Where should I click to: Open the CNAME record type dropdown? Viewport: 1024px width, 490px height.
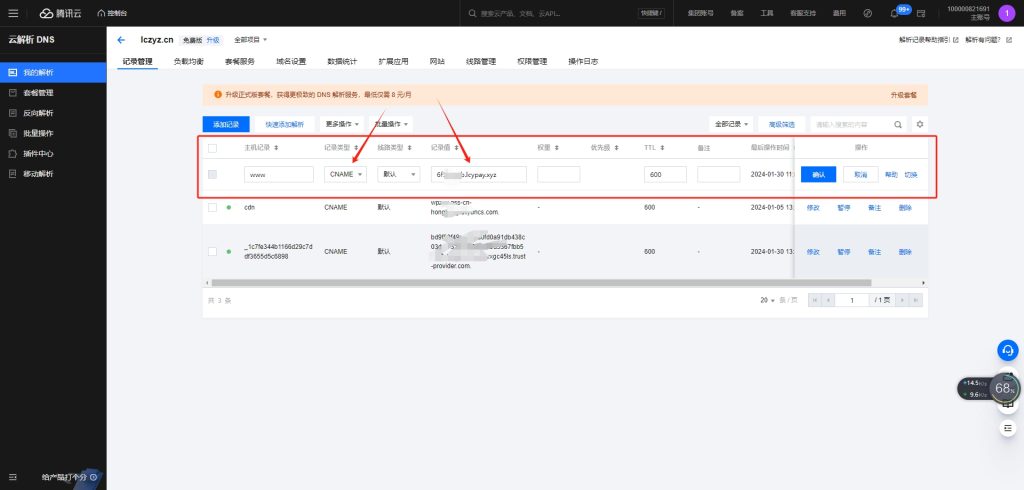point(345,174)
